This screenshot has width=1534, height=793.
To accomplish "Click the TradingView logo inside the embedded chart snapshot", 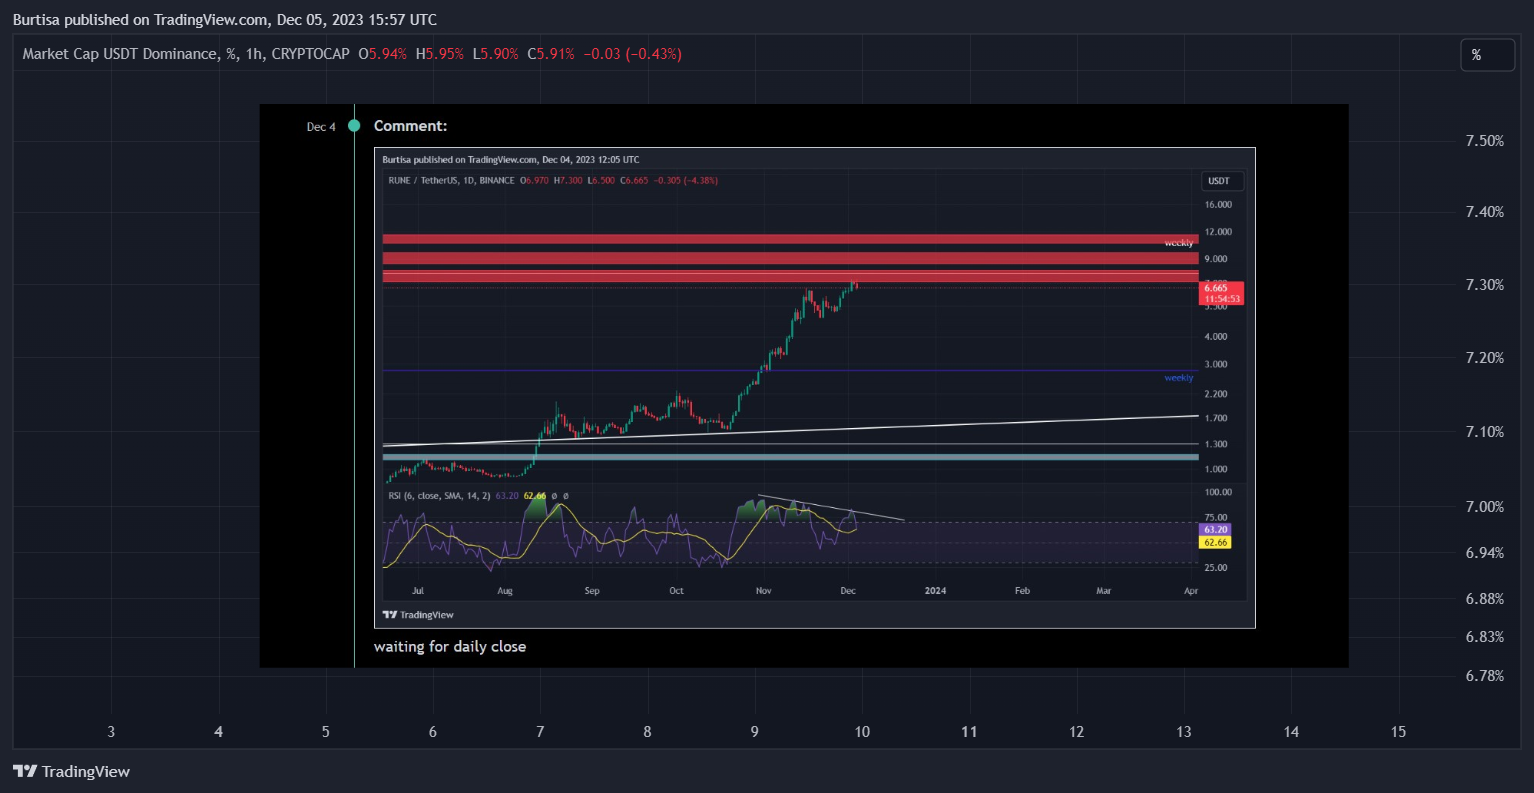I will coord(419,615).
